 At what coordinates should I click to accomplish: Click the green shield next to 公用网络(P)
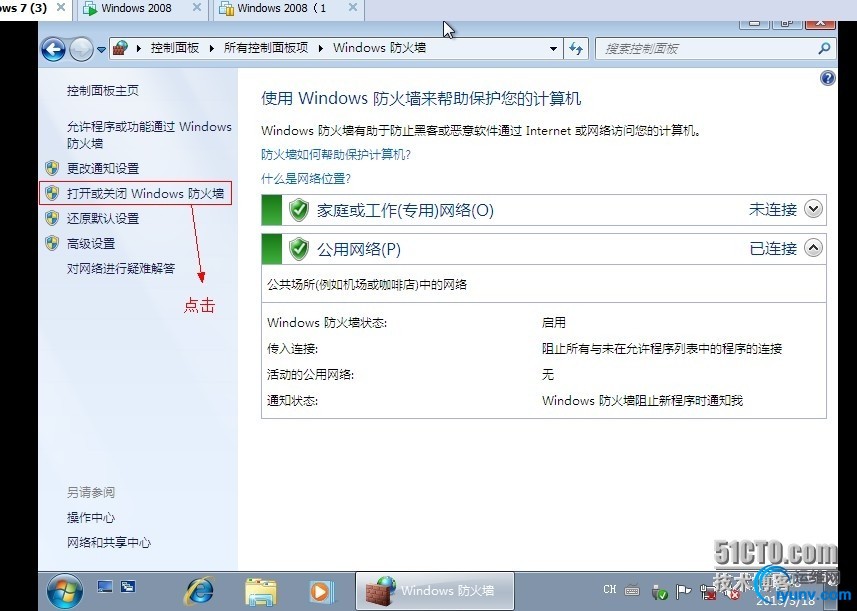coord(299,249)
